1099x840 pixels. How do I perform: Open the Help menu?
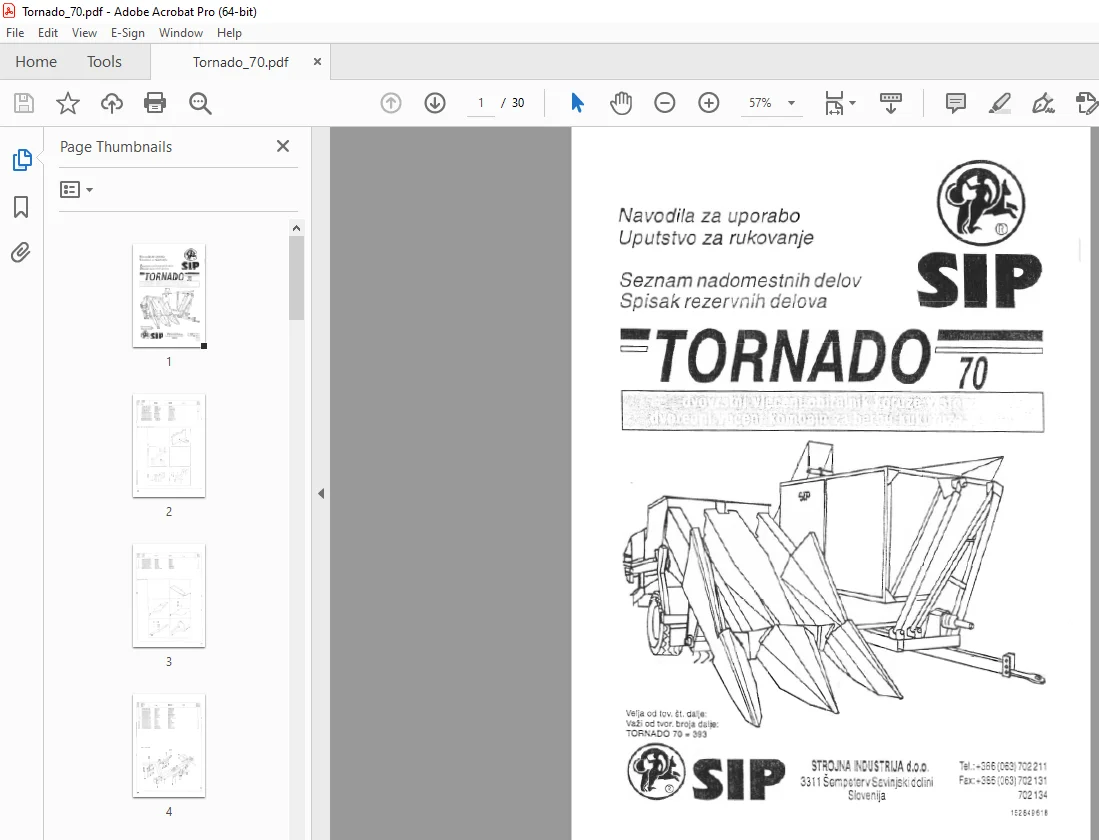pos(229,32)
